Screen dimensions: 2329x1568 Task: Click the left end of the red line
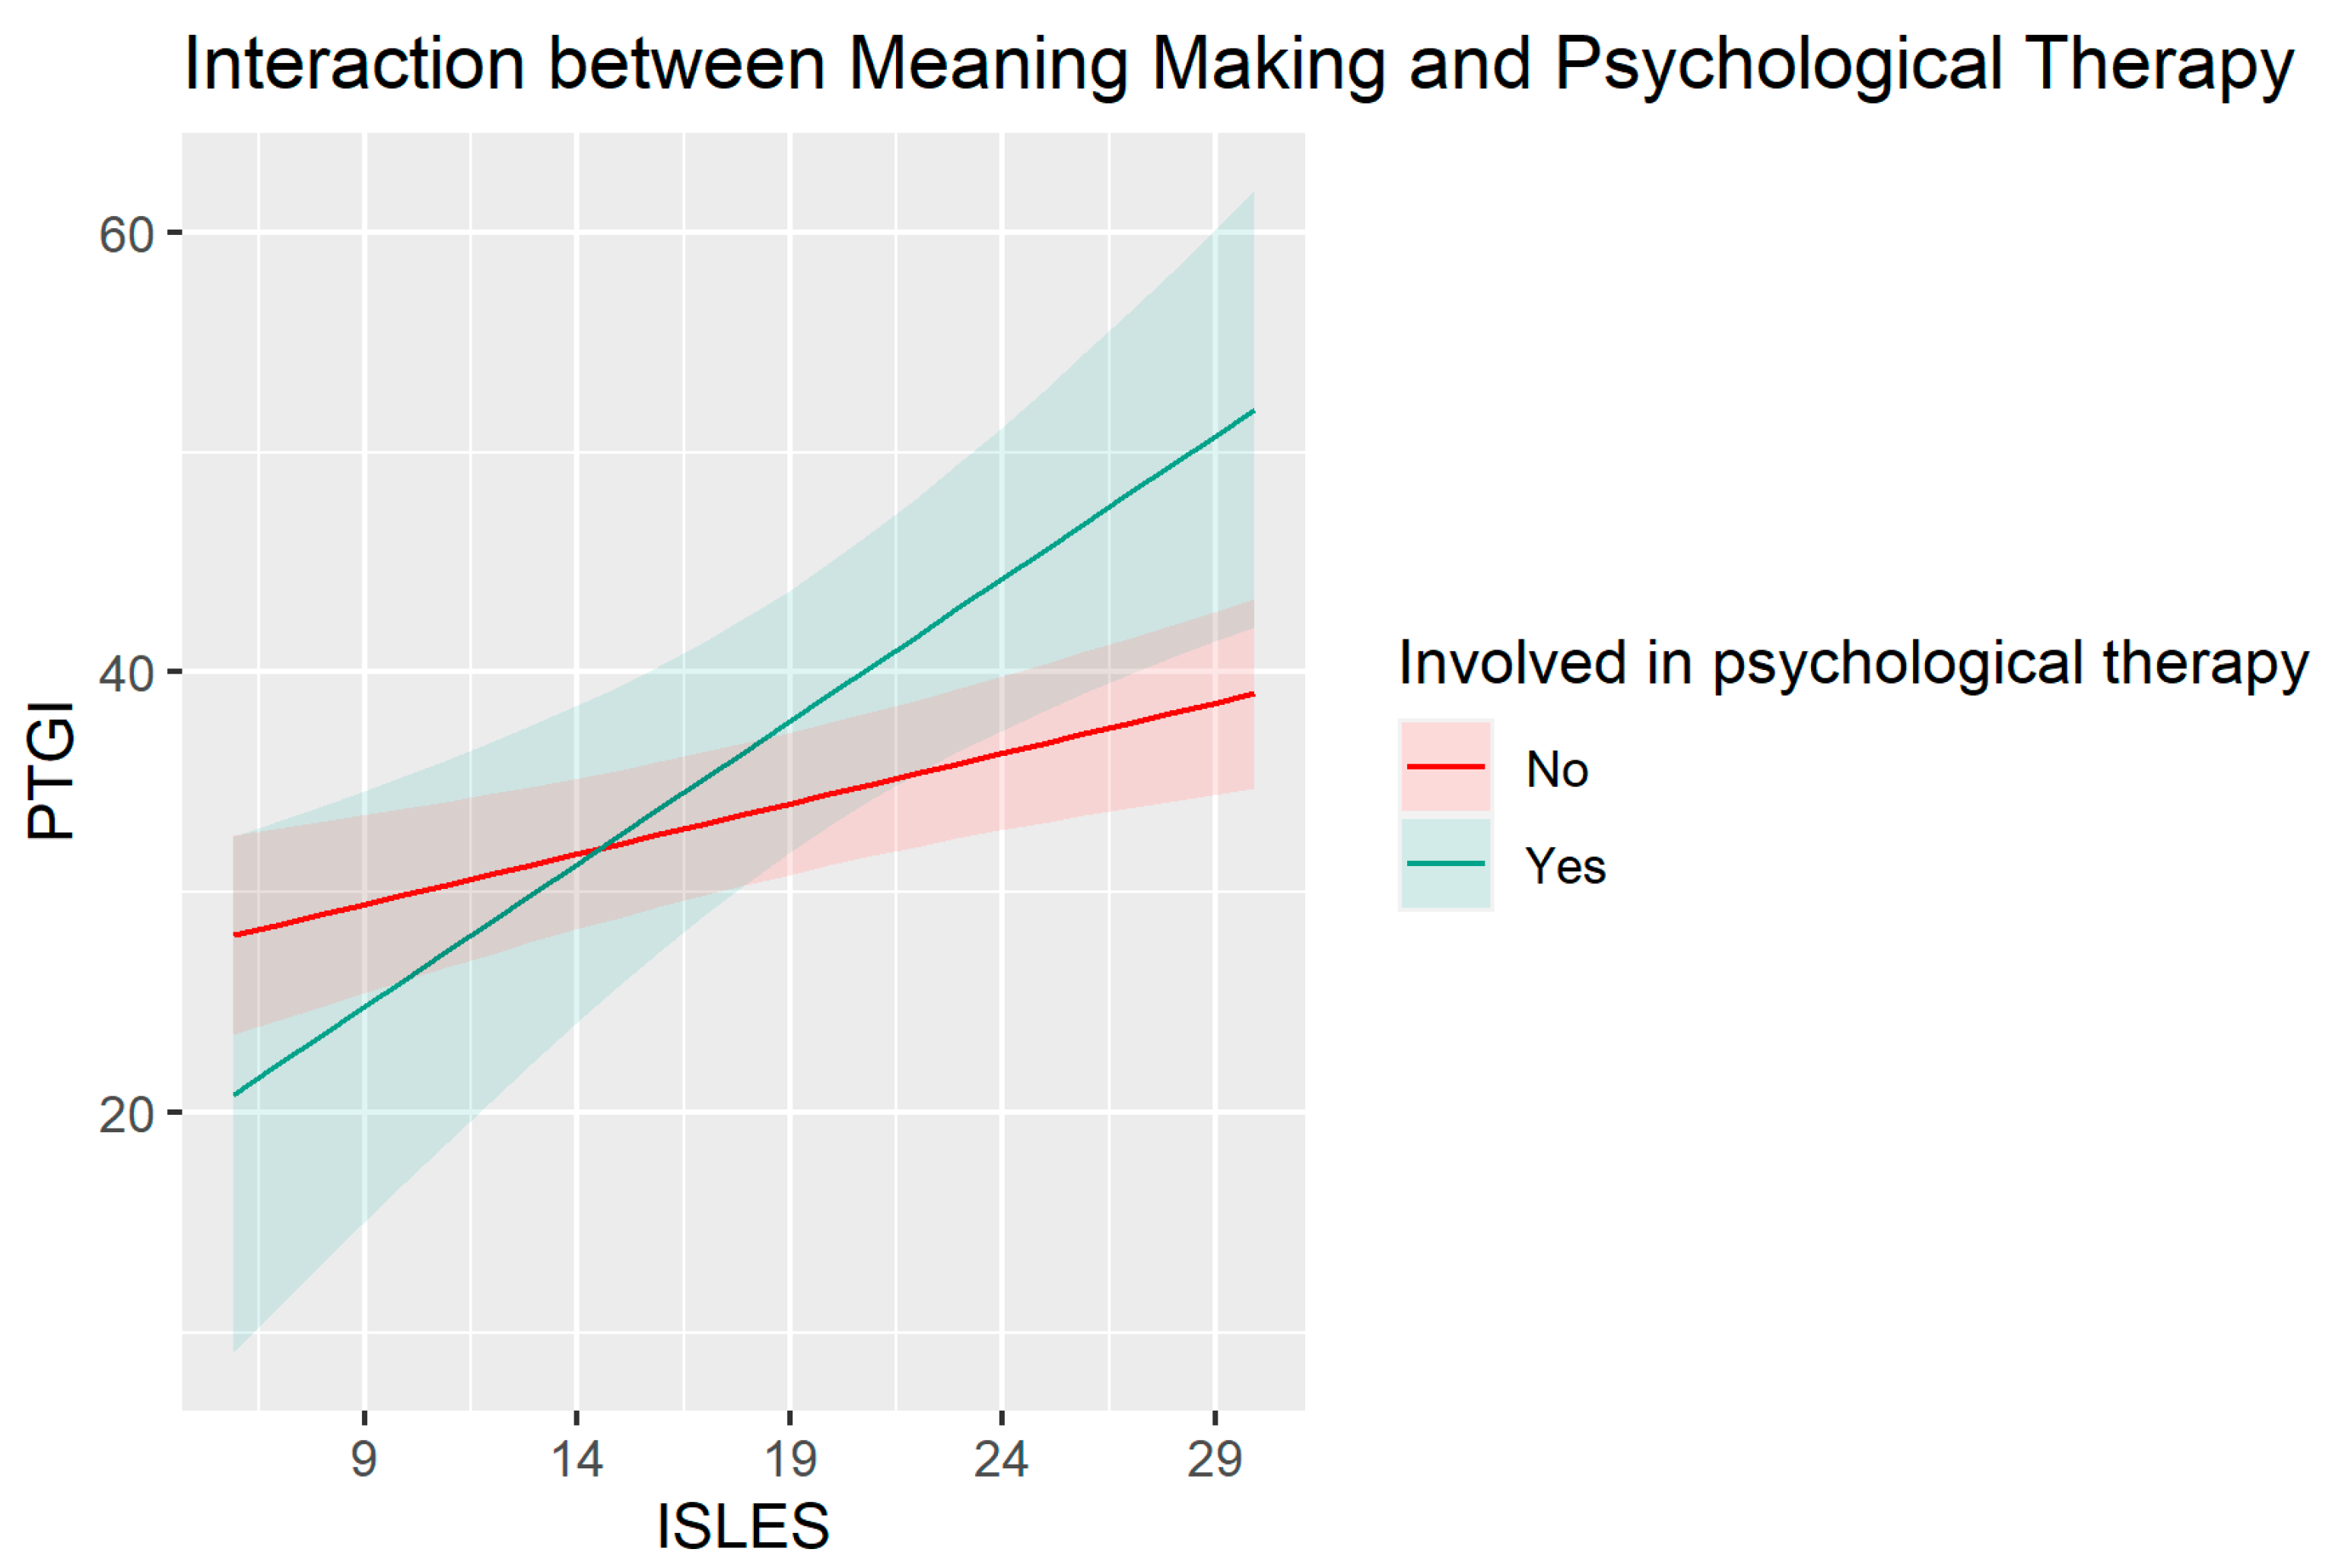coord(236,935)
